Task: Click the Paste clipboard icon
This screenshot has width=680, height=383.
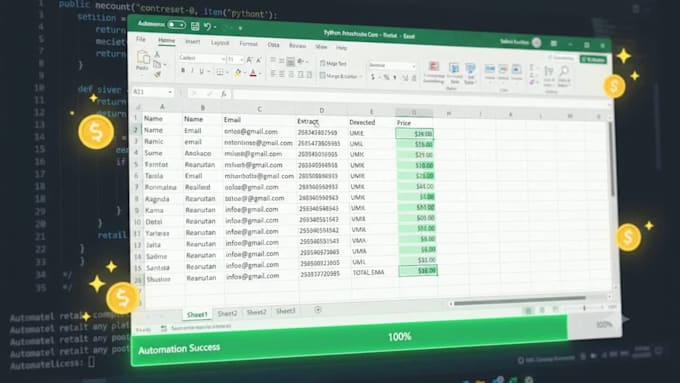Action: 143,58
